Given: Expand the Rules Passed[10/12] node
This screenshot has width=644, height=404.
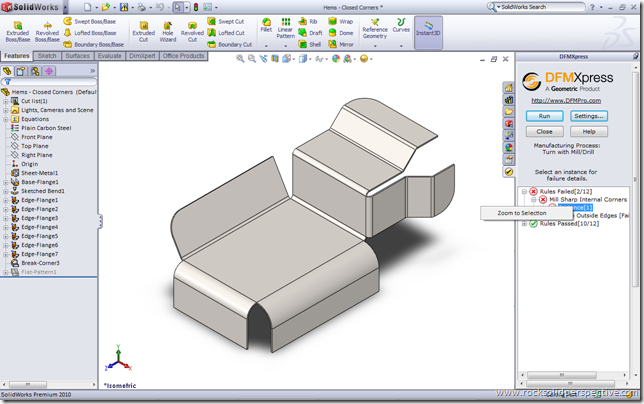Looking at the screenshot, I should (x=524, y=224).
